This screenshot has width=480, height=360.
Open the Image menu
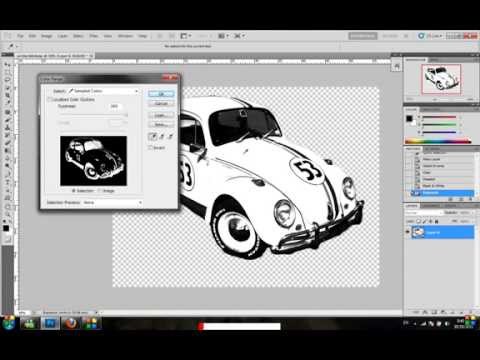[46, 36]
